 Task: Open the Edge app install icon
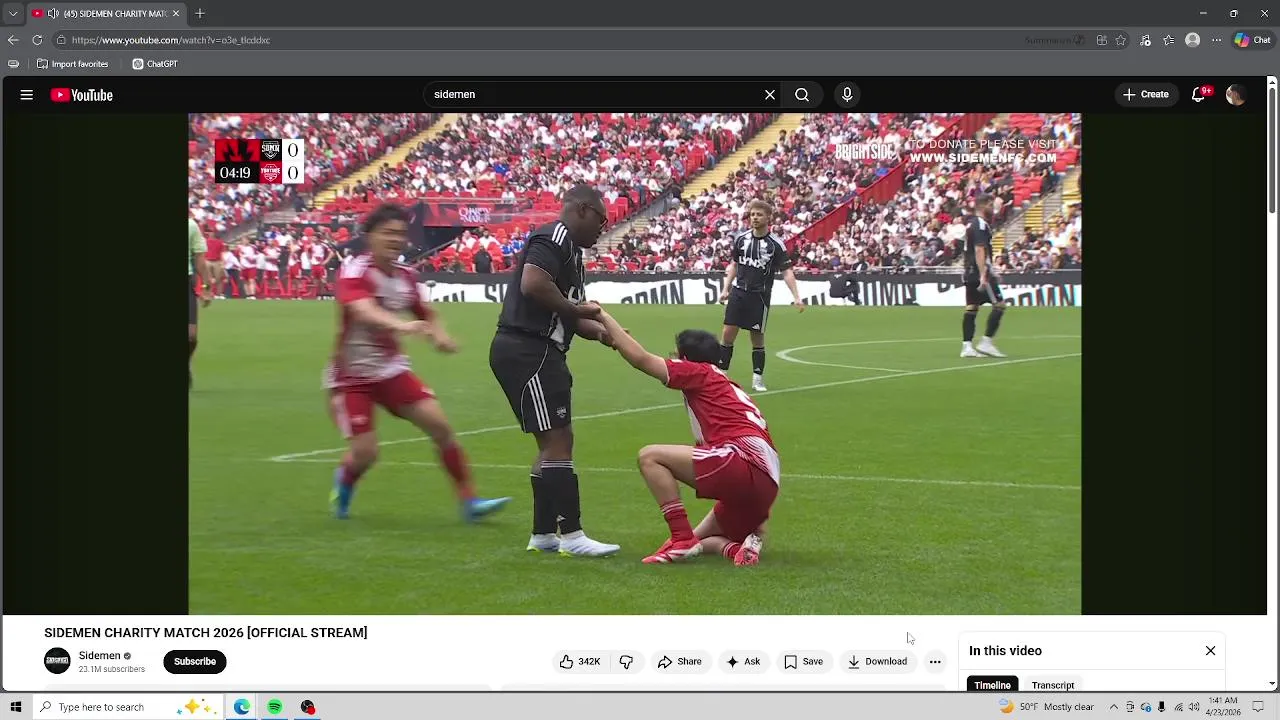coord(1101,40)
